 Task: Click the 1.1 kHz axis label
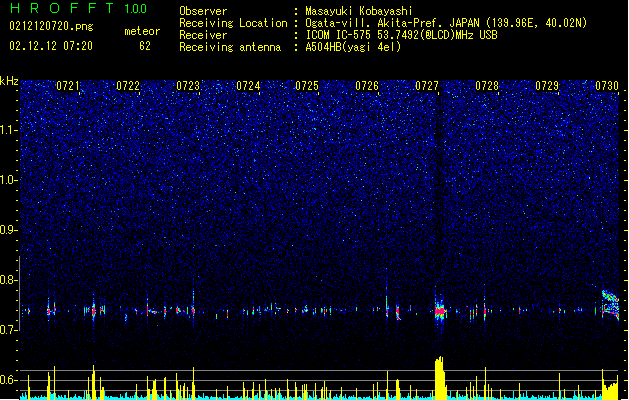[8, 130]
